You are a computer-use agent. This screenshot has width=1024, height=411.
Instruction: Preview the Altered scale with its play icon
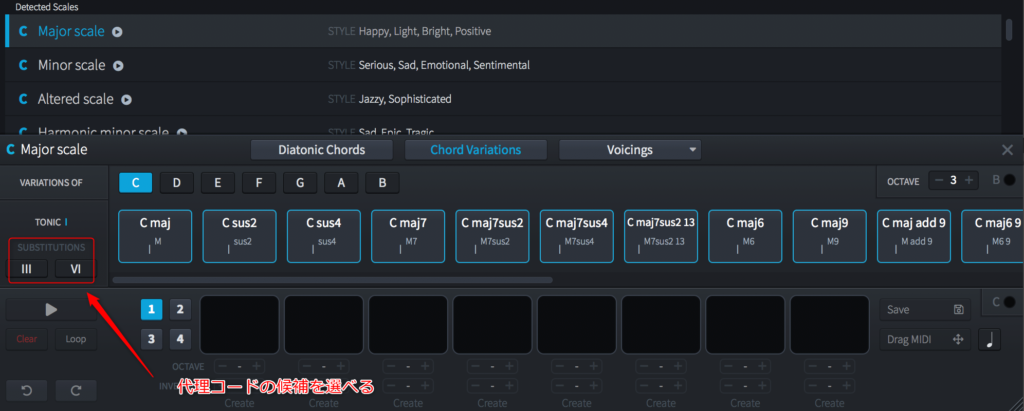127,100
